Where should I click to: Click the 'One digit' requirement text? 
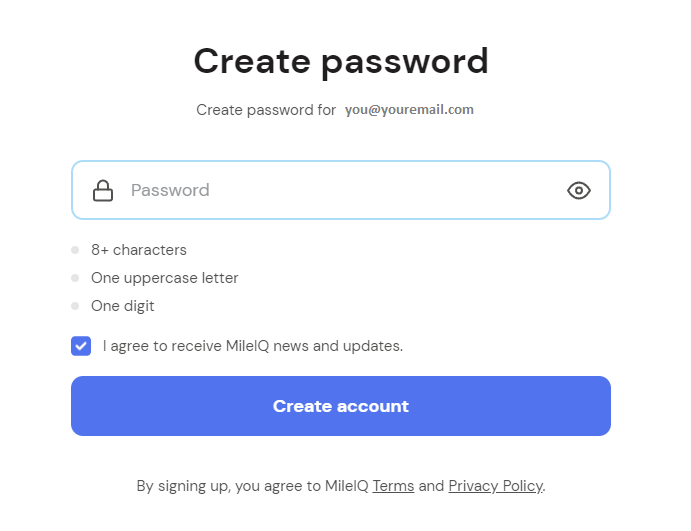pyautogui.click(x=123, y=306)
